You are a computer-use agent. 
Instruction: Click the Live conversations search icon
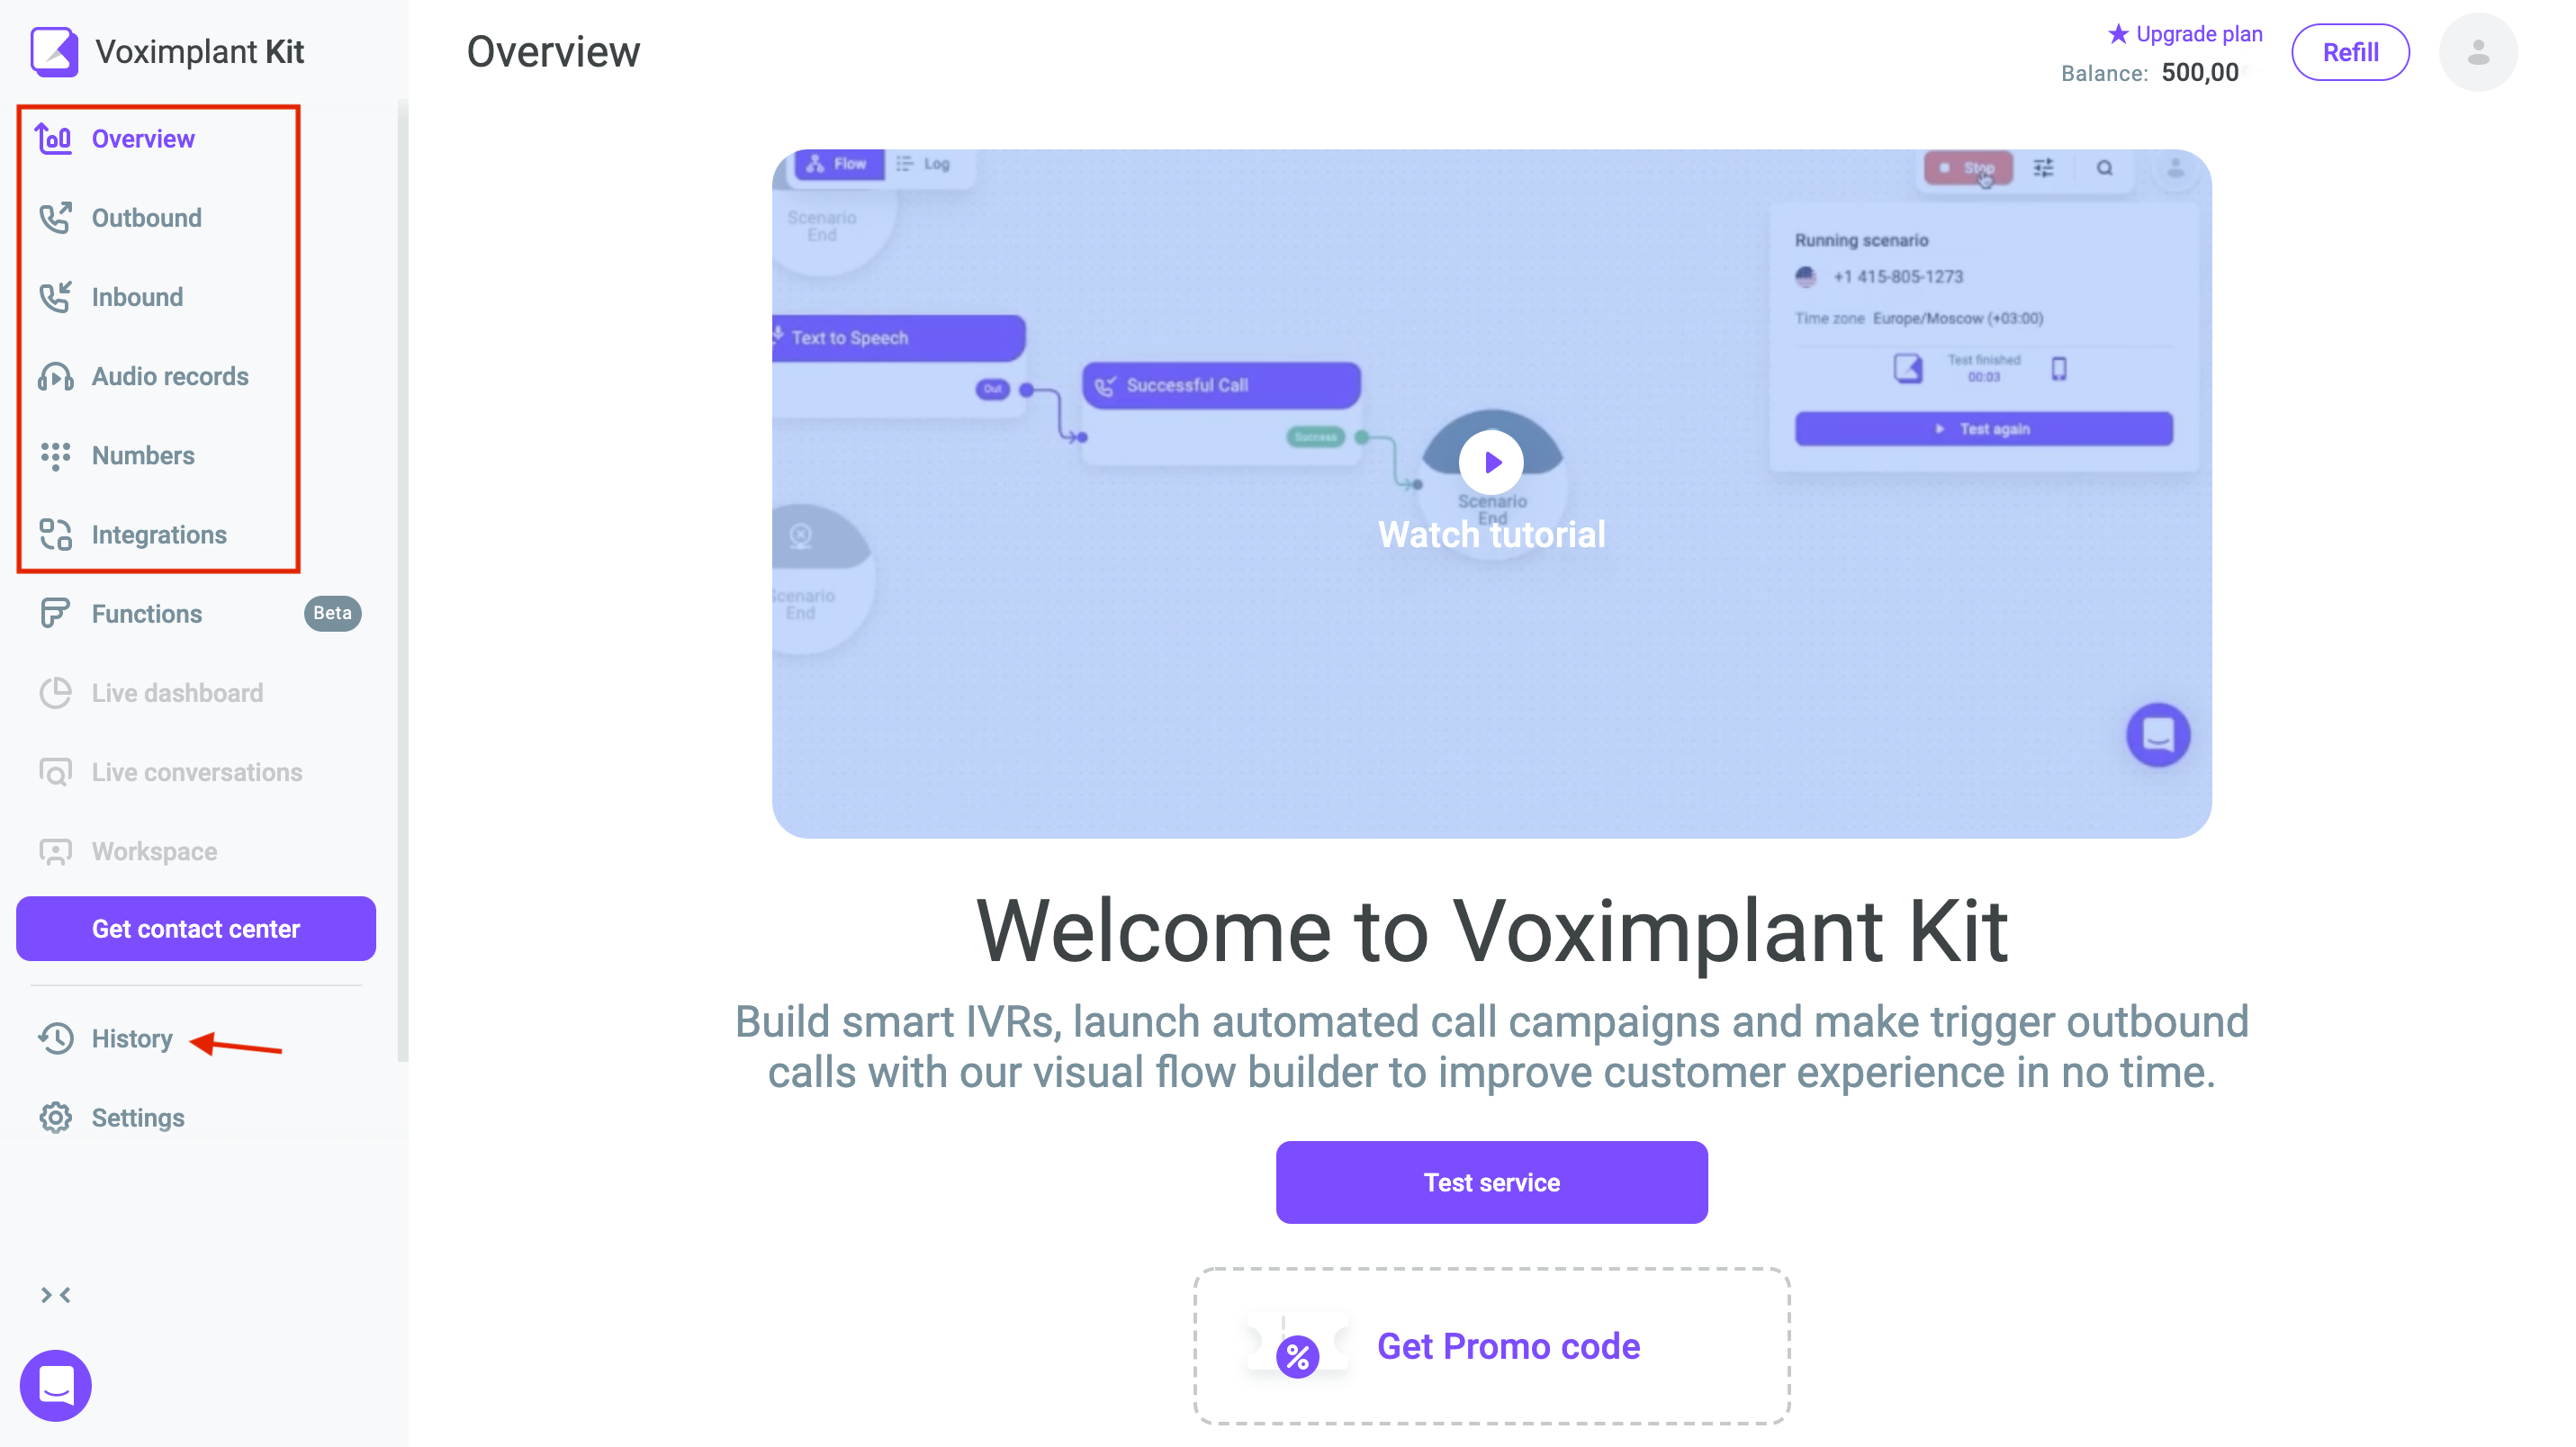coord(55,772)
